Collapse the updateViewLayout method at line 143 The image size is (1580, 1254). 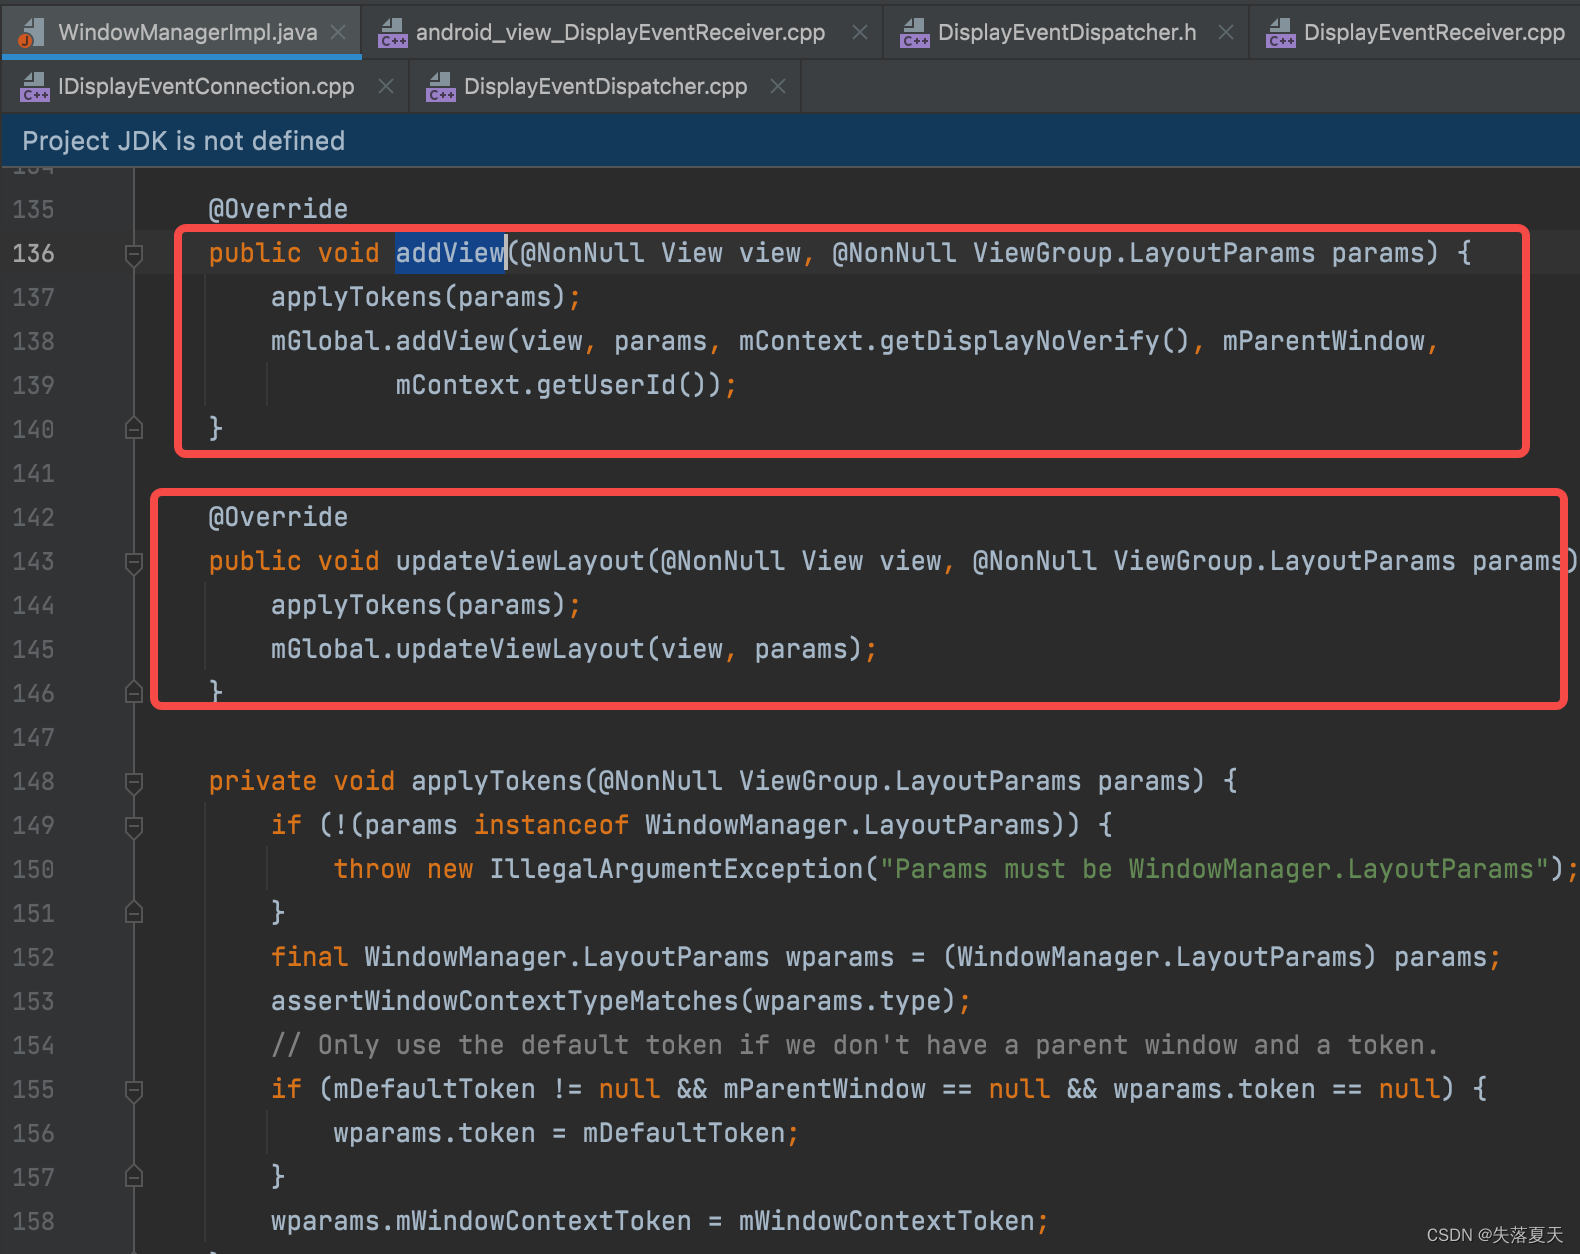pyautogui.click(x=134, y=562)
